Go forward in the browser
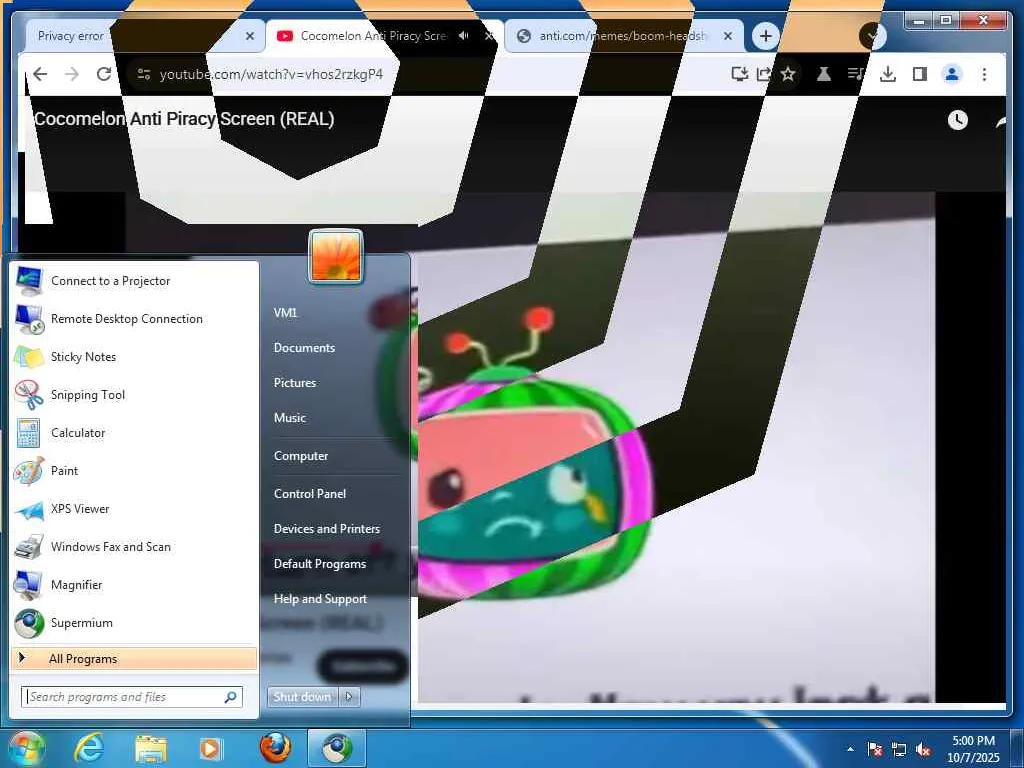The width and height of the screenshot is (1024, 768). point(72,74)
